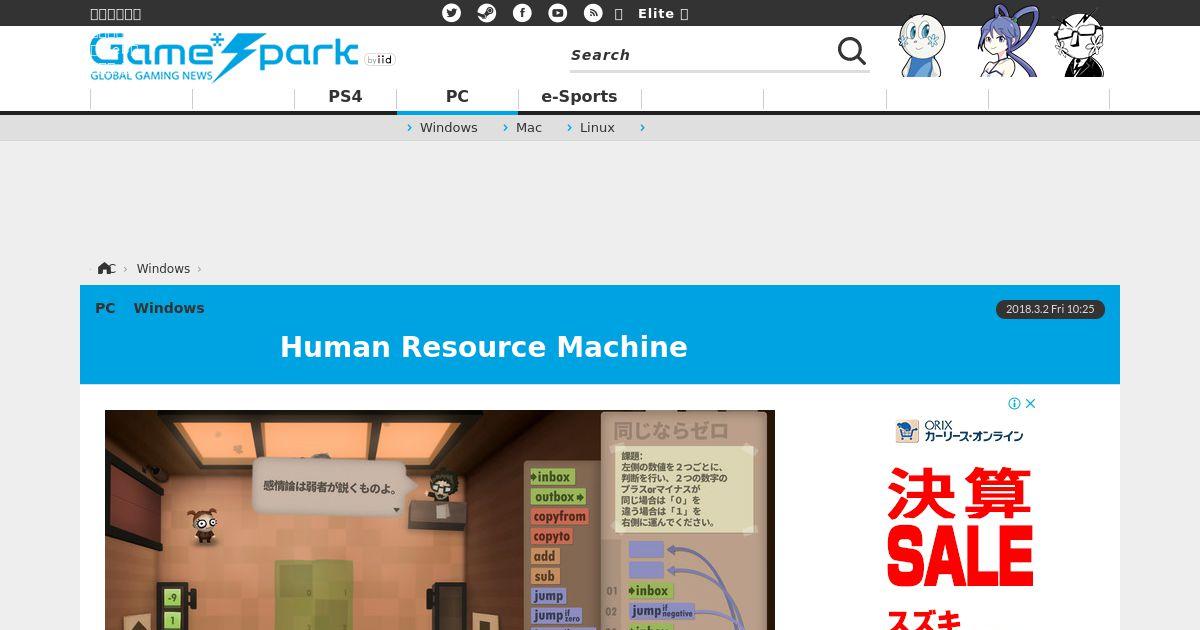Screen dimensions: 1200x630
Task: Open the RSS feed icon
Action: click(593, 13)
